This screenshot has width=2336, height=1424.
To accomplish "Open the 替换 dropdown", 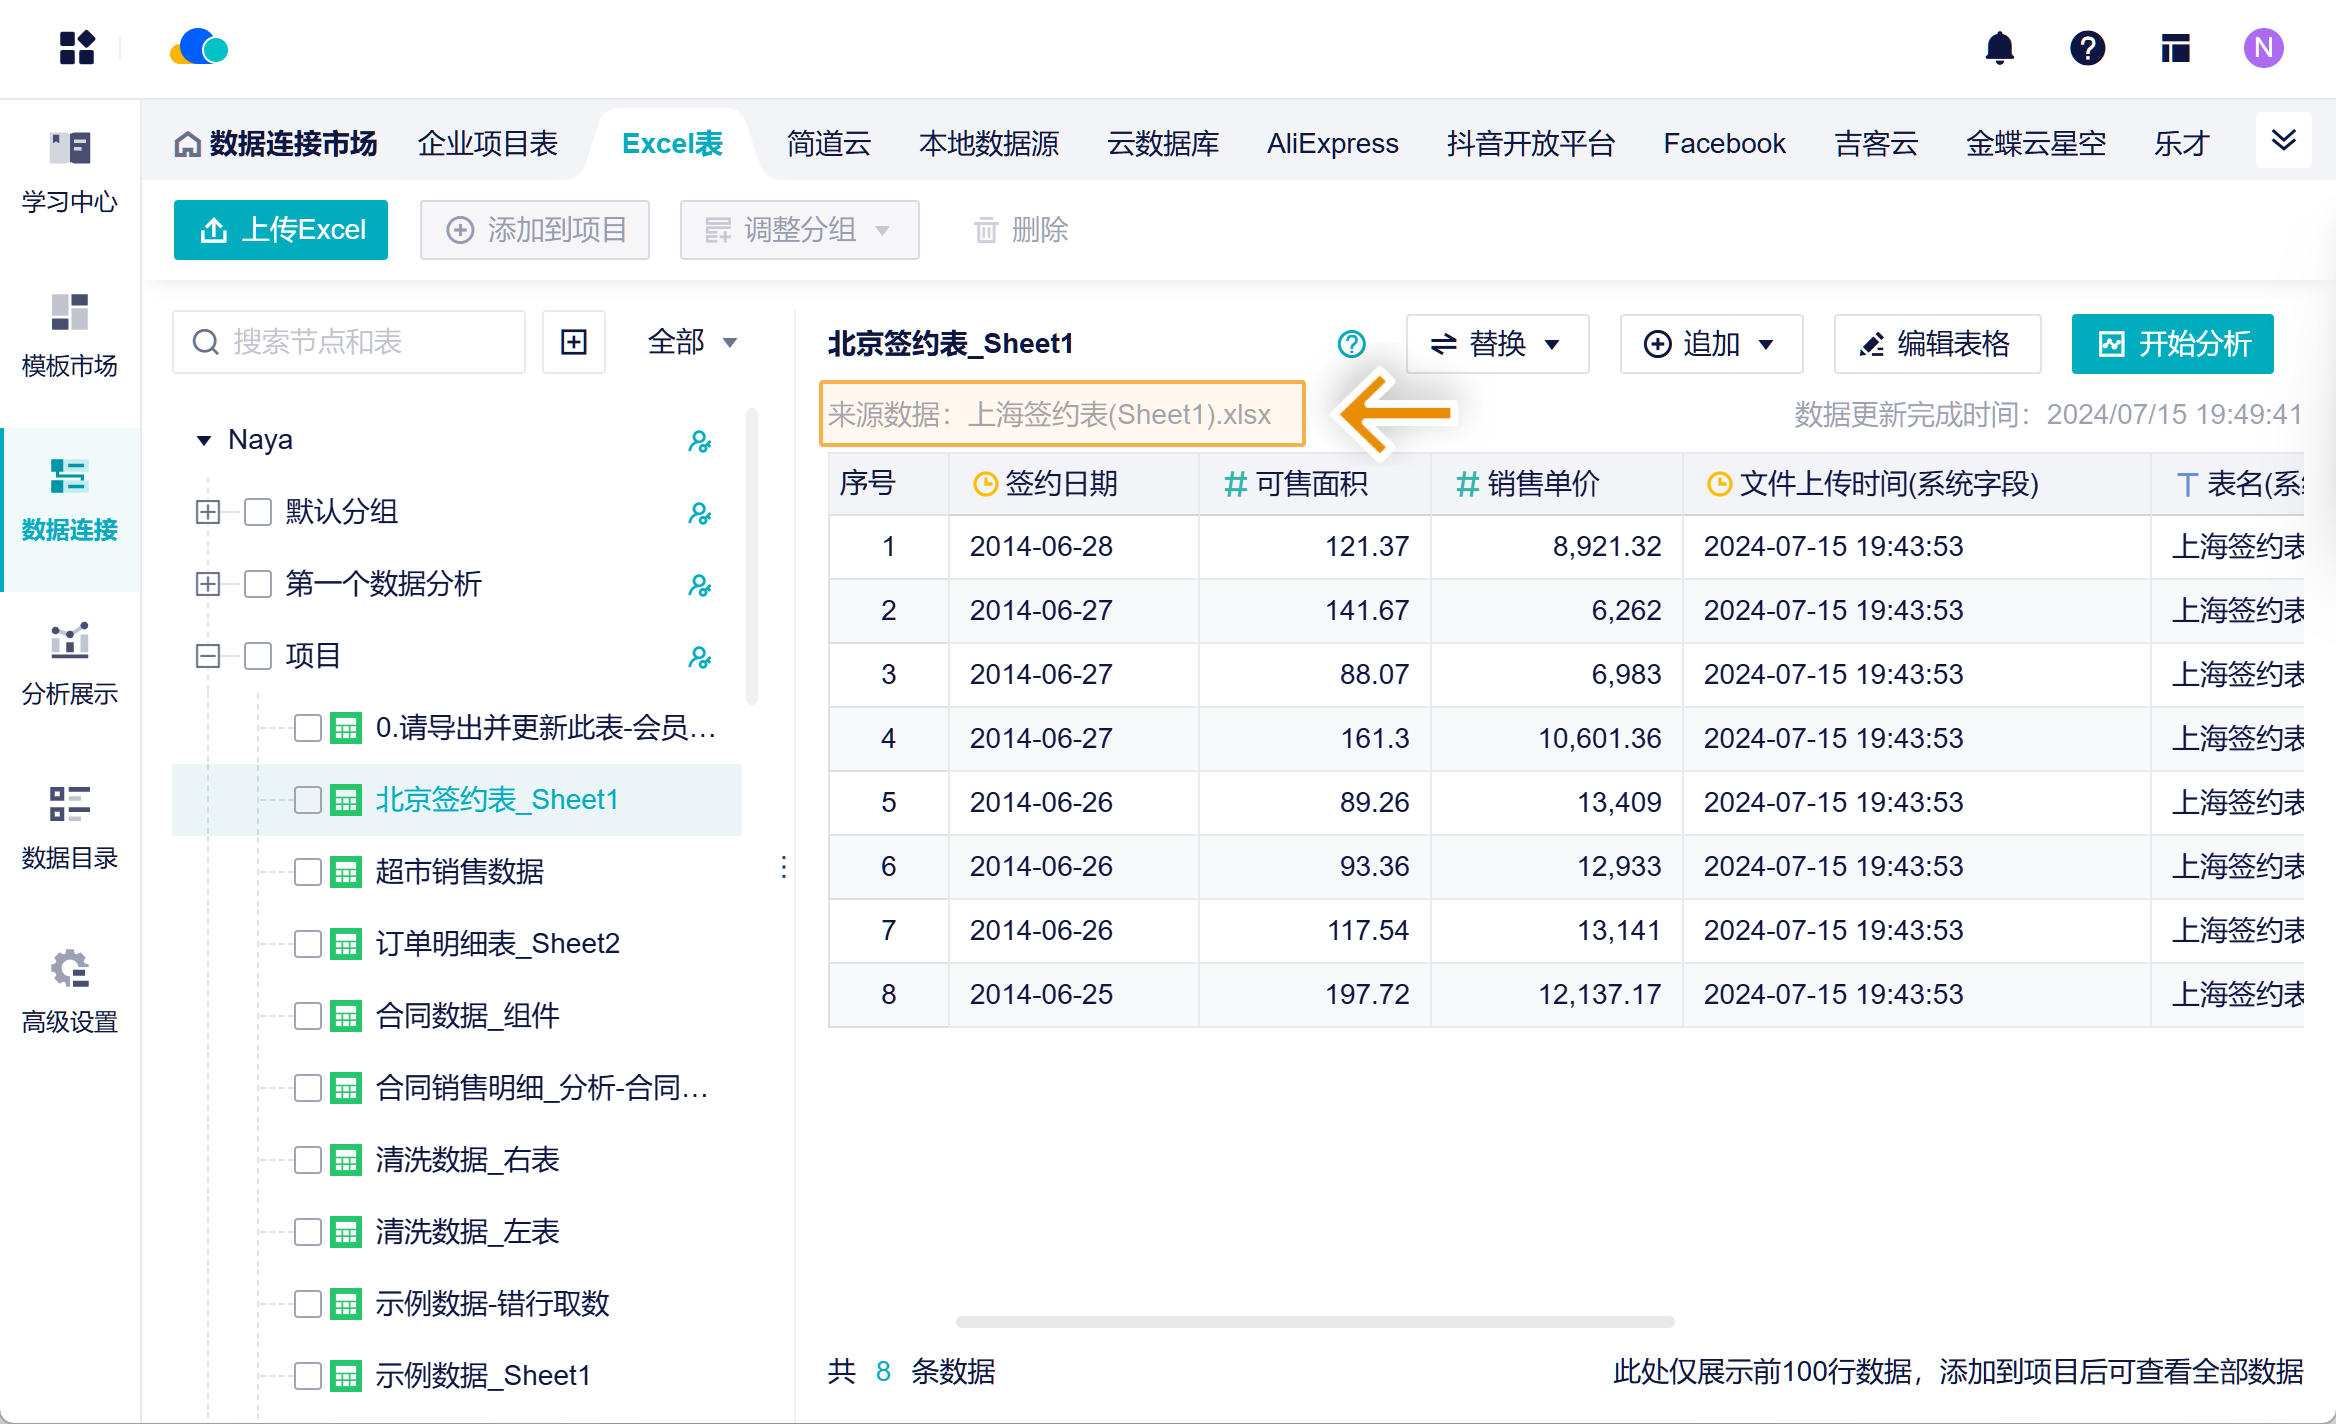I will (1497, 344).
